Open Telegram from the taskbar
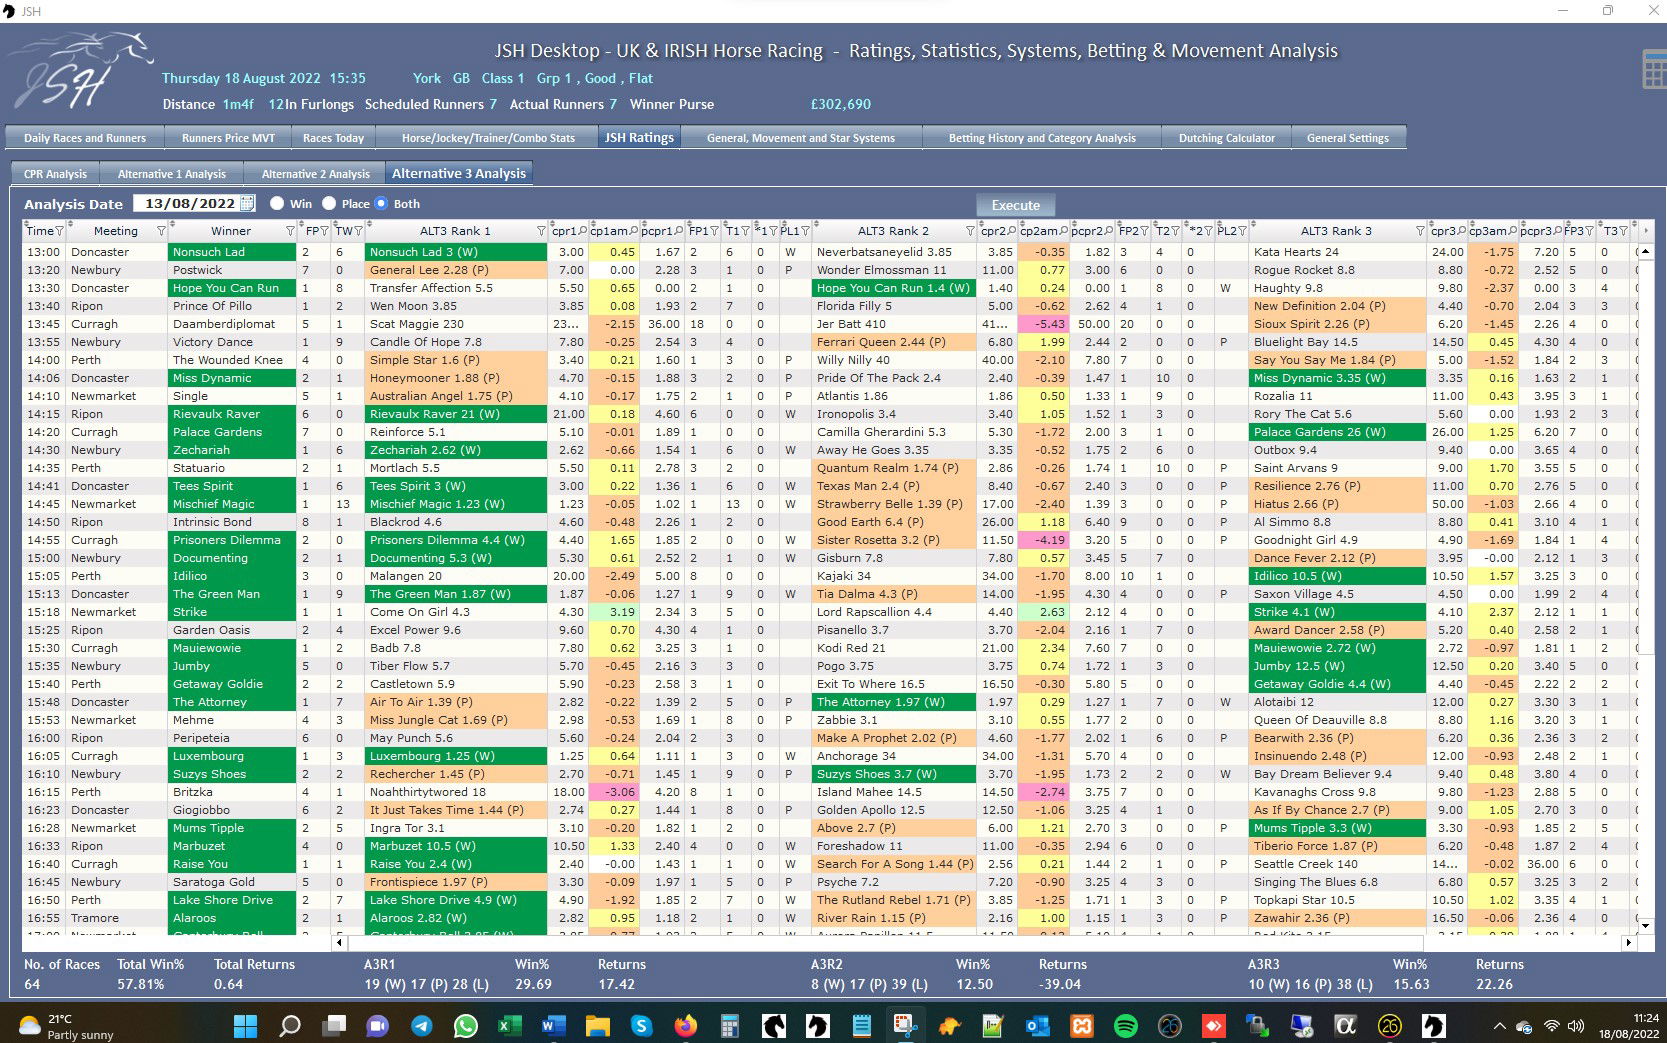 pyautogui.click(x=421, y=1026)
